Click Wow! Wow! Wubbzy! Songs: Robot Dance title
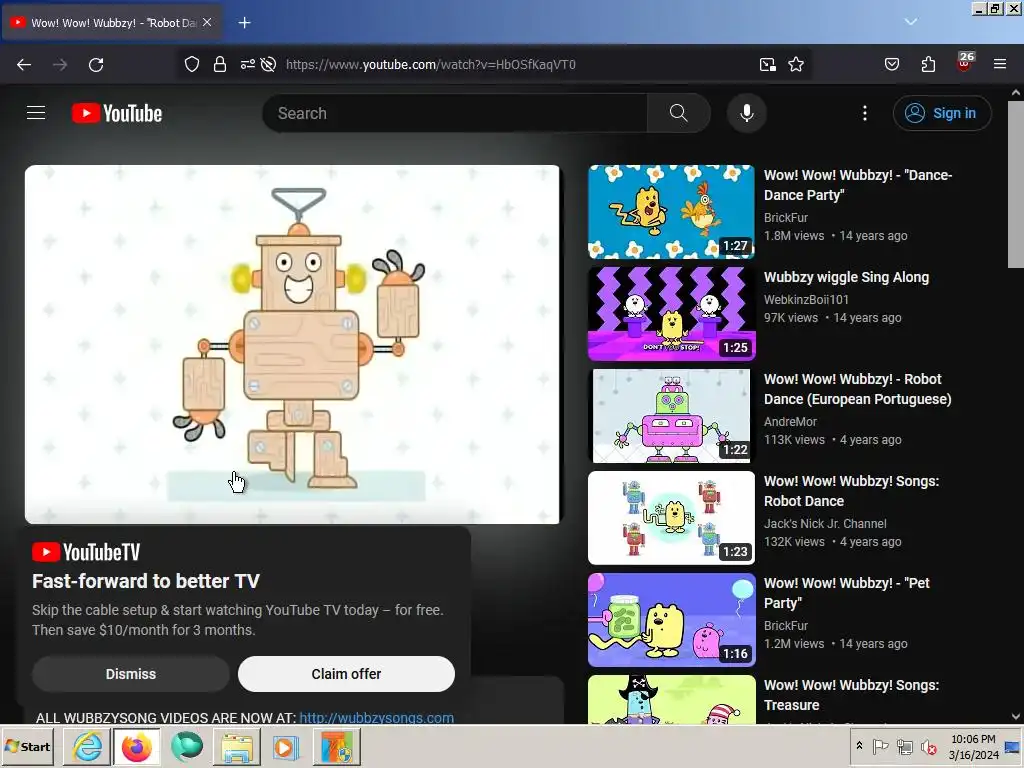 coord(852,490)
